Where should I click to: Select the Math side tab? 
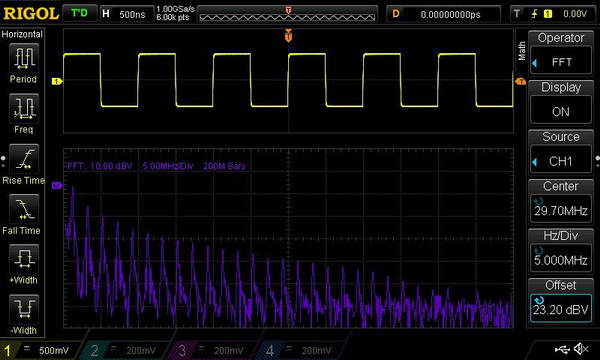point(521,51)
